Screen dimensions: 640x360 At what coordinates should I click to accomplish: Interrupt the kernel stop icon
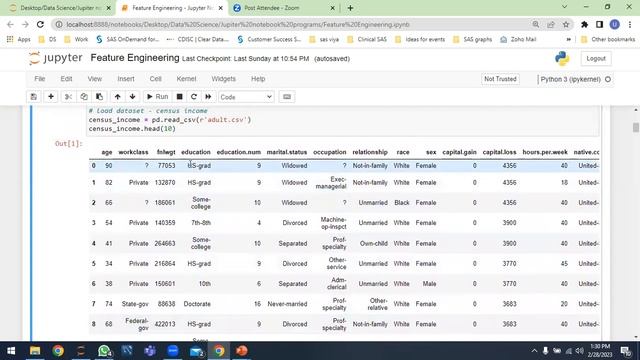coord(179,97)
